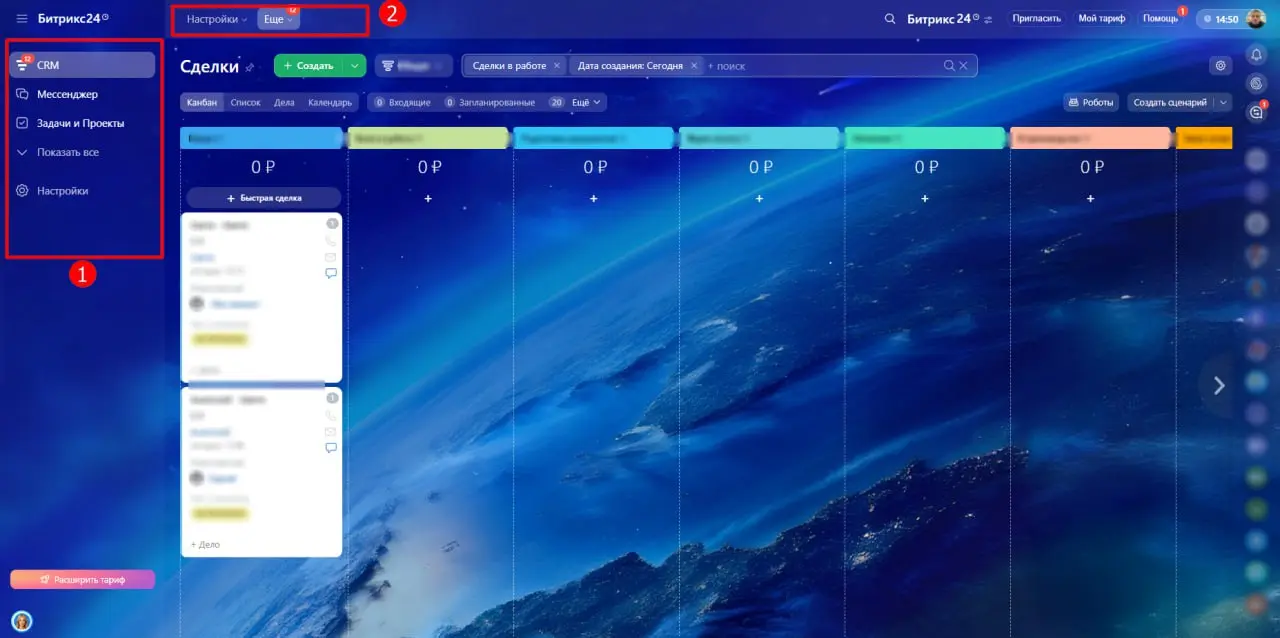Click the Пригласить button
Viewport: 1280px width, 638px height.
point(1036,18)
